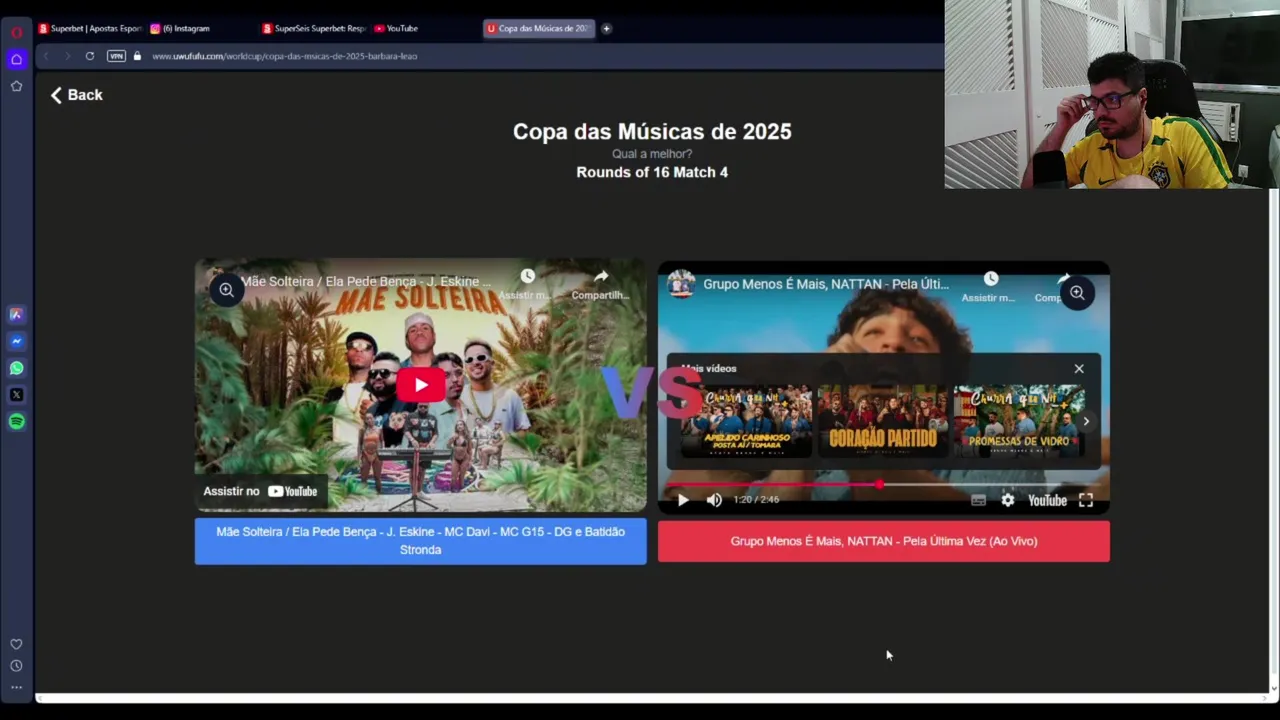Vote for Mãe Solteira / Ela Pede Bença

coord(420,541)
